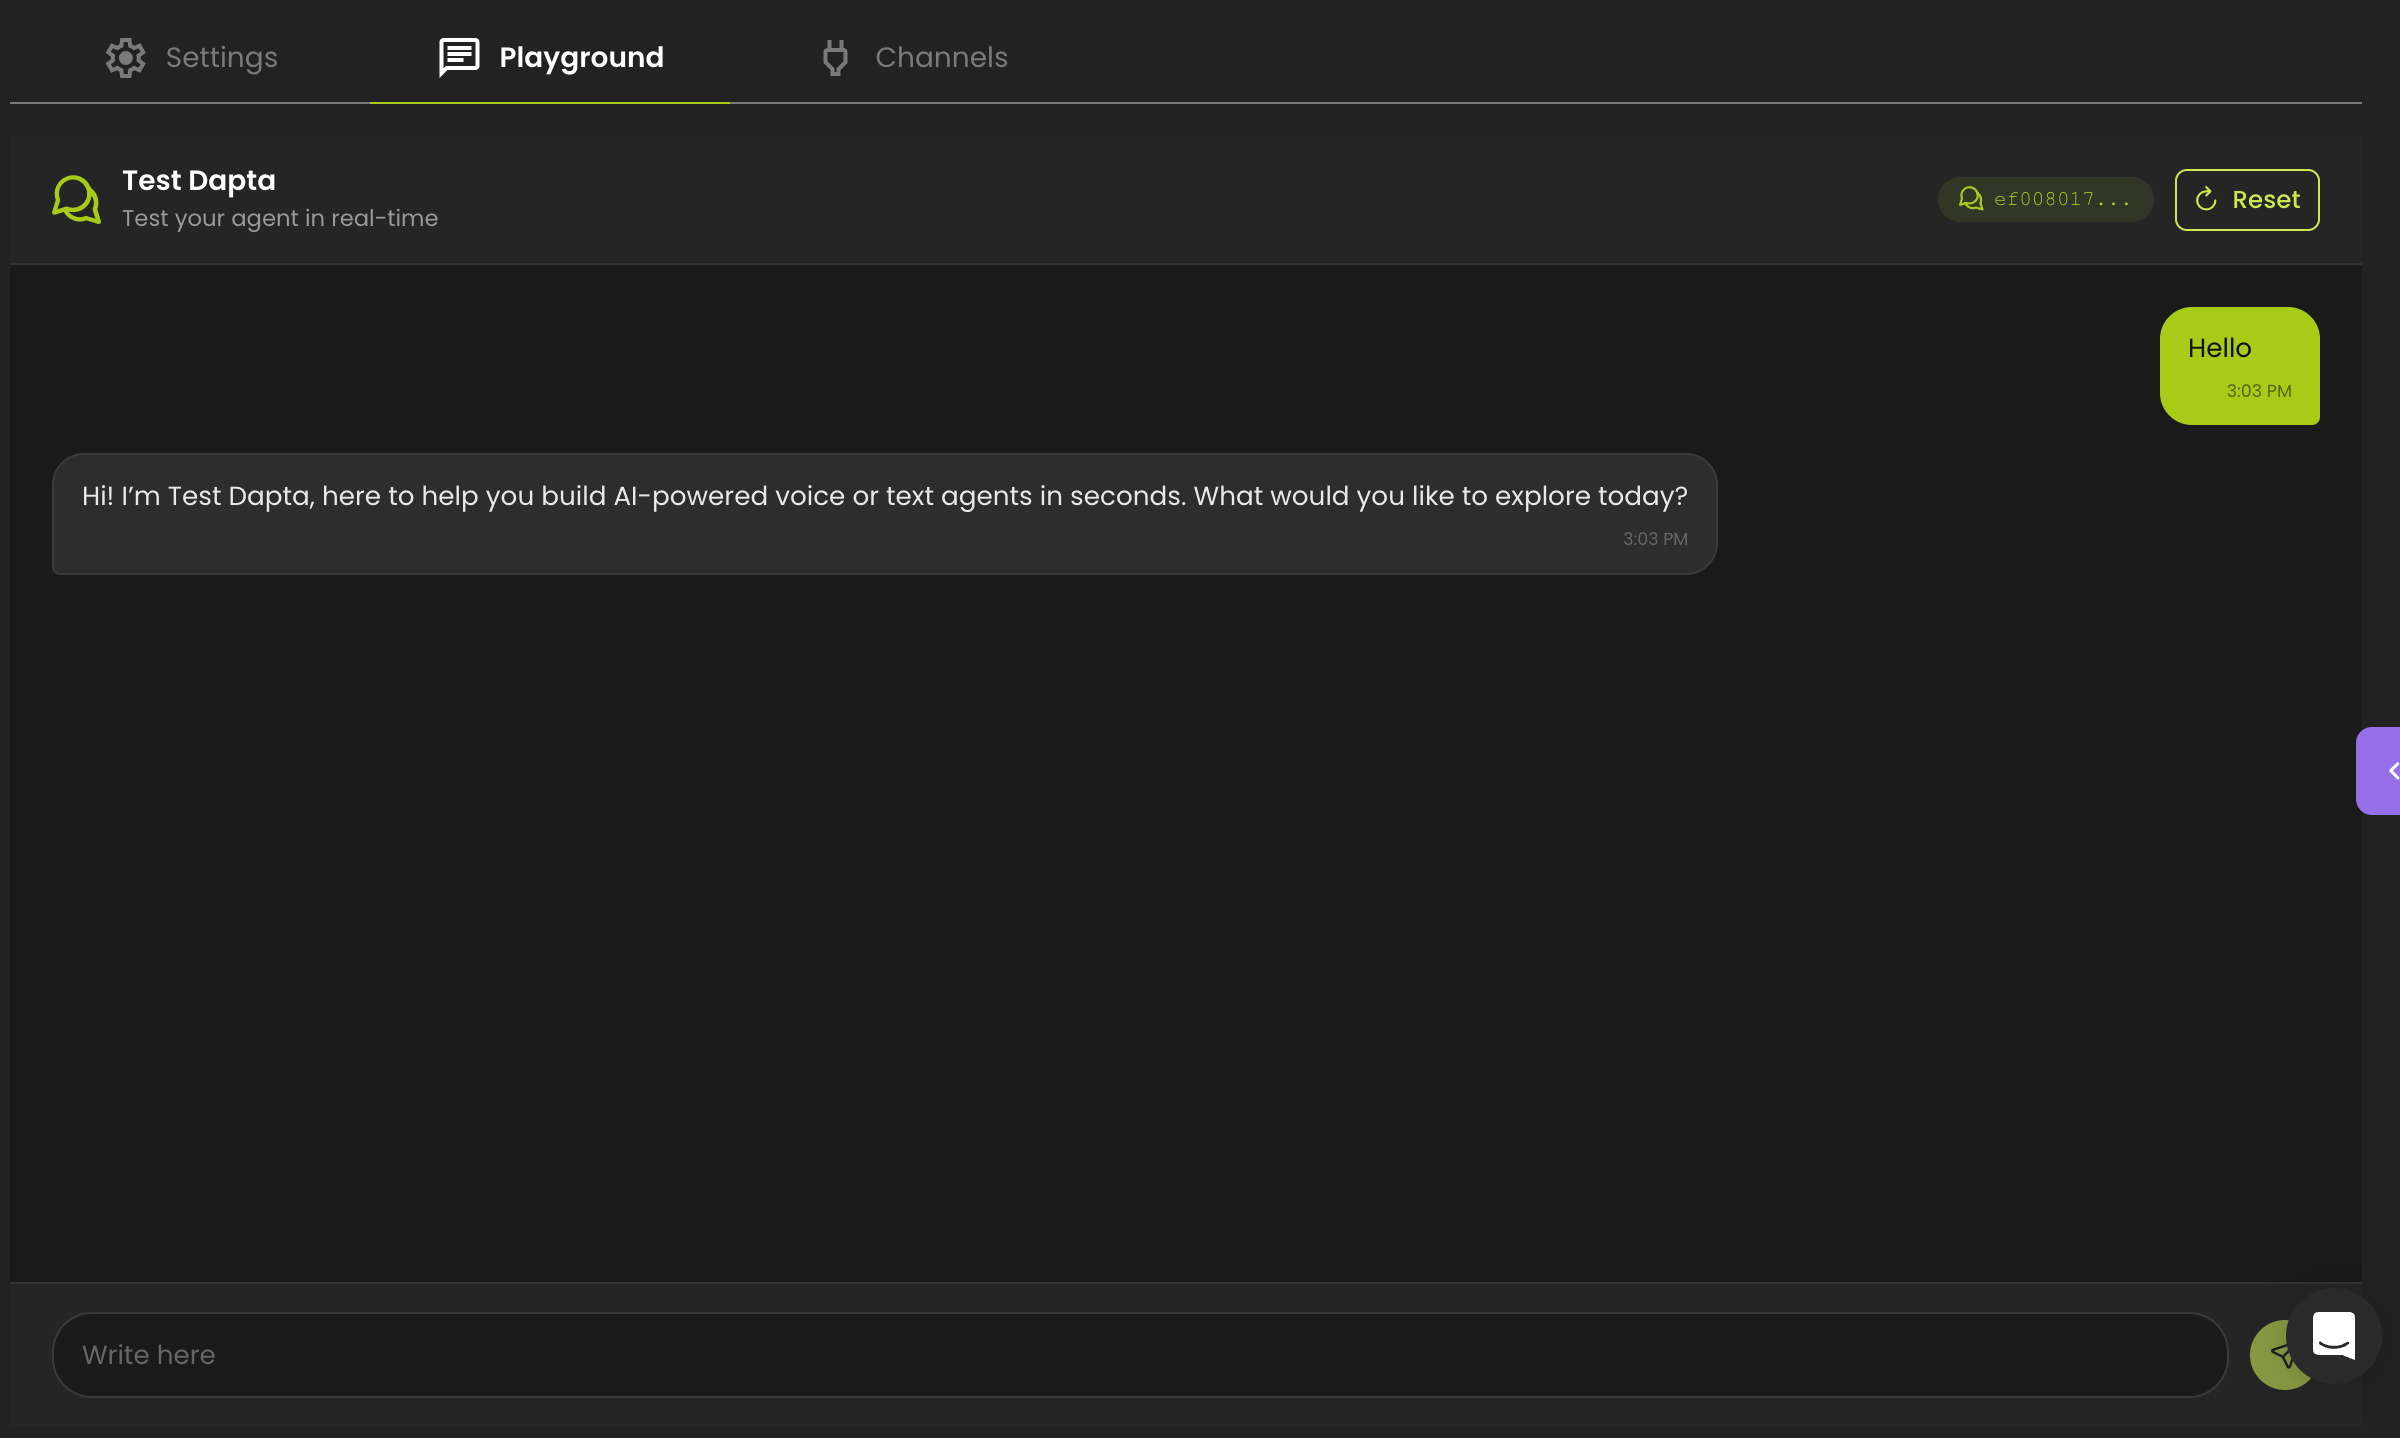The width and height of the screenshot is (2400, 1438).
Task: Expand the purple side panel chevron
Action: pyautogui.click(x=2388, y=771)
